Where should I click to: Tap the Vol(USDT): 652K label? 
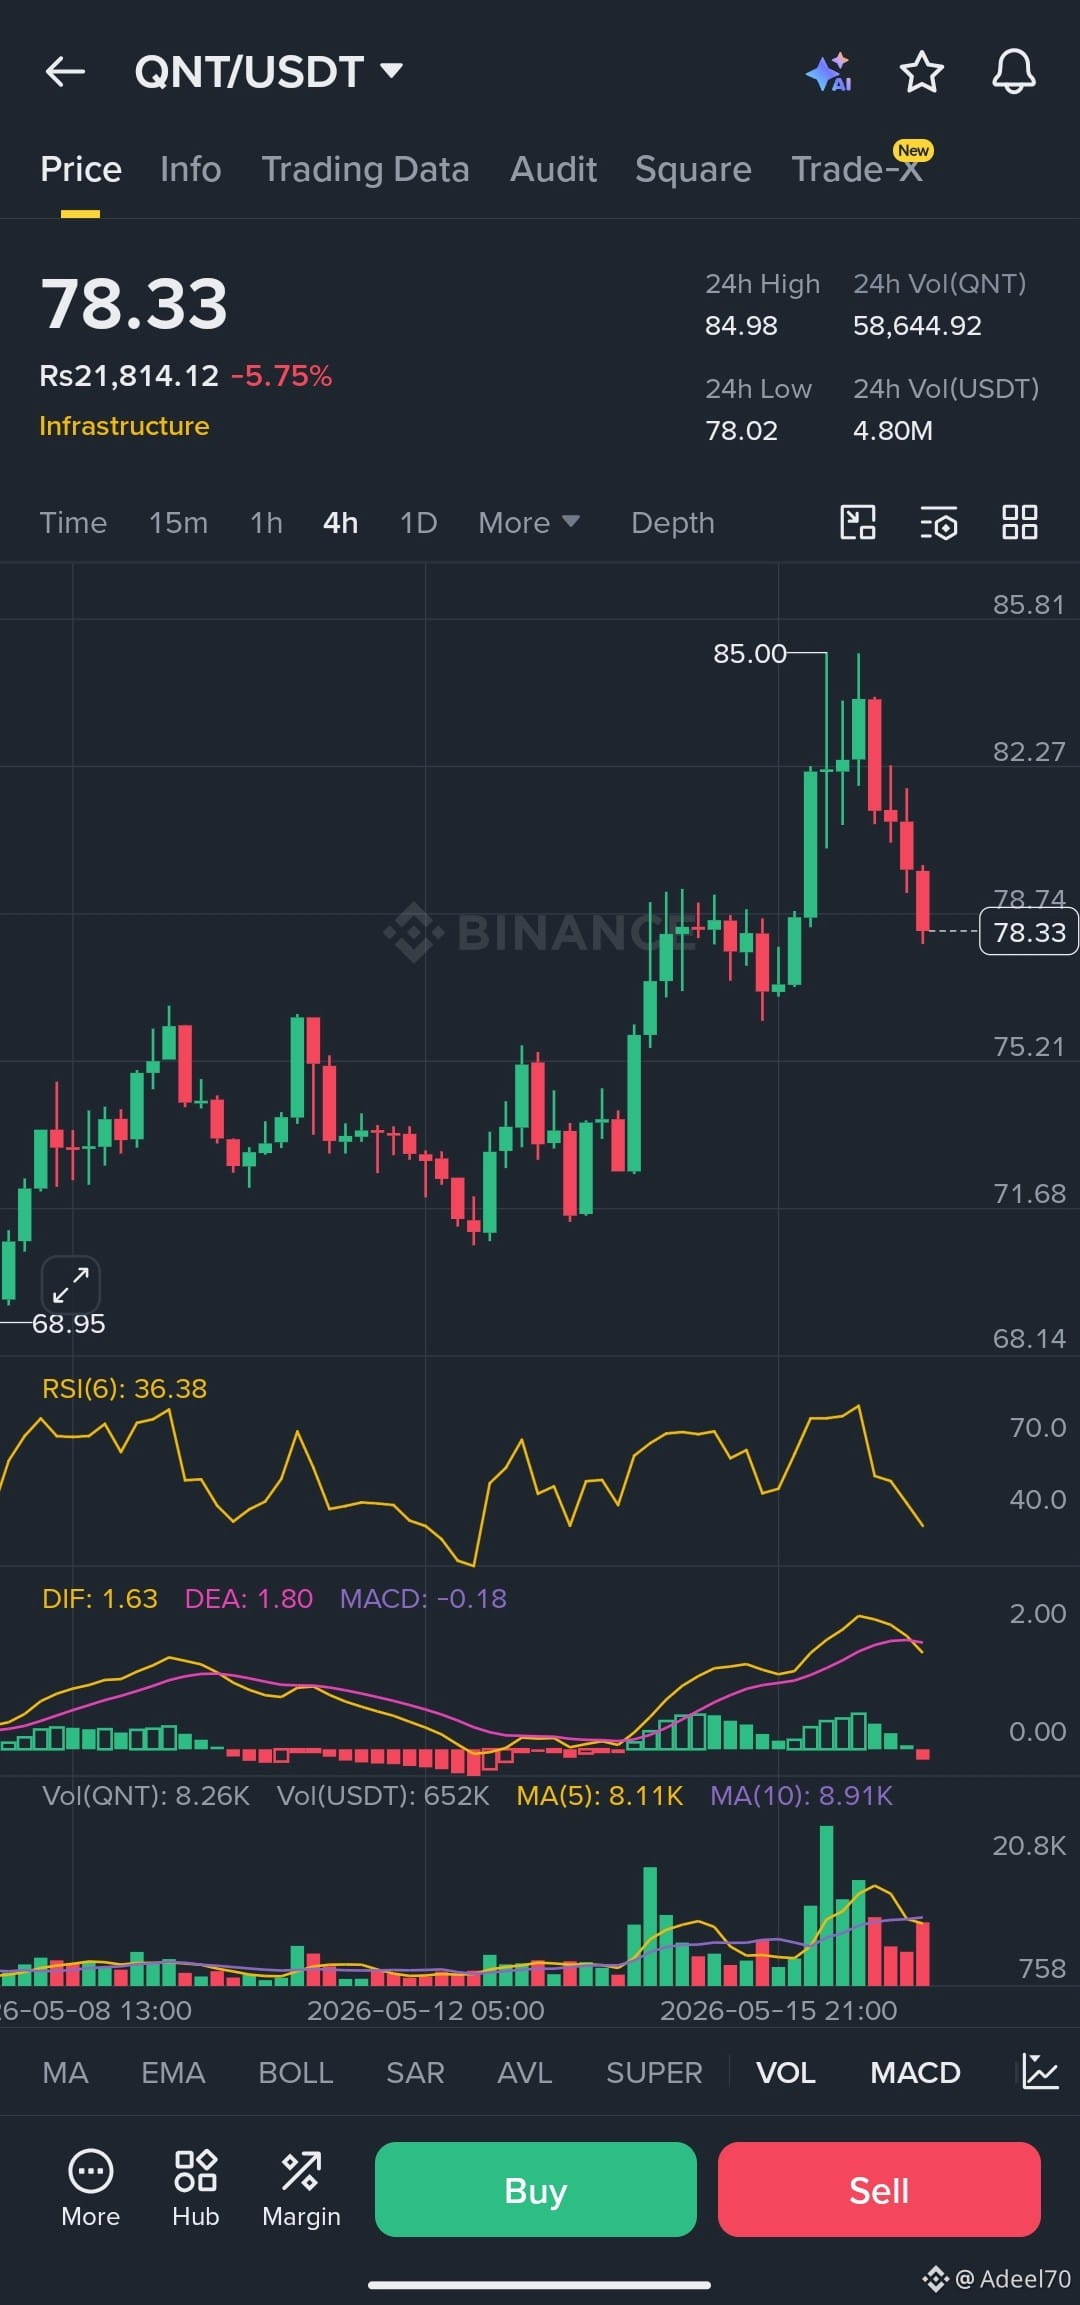[383, 1795]
